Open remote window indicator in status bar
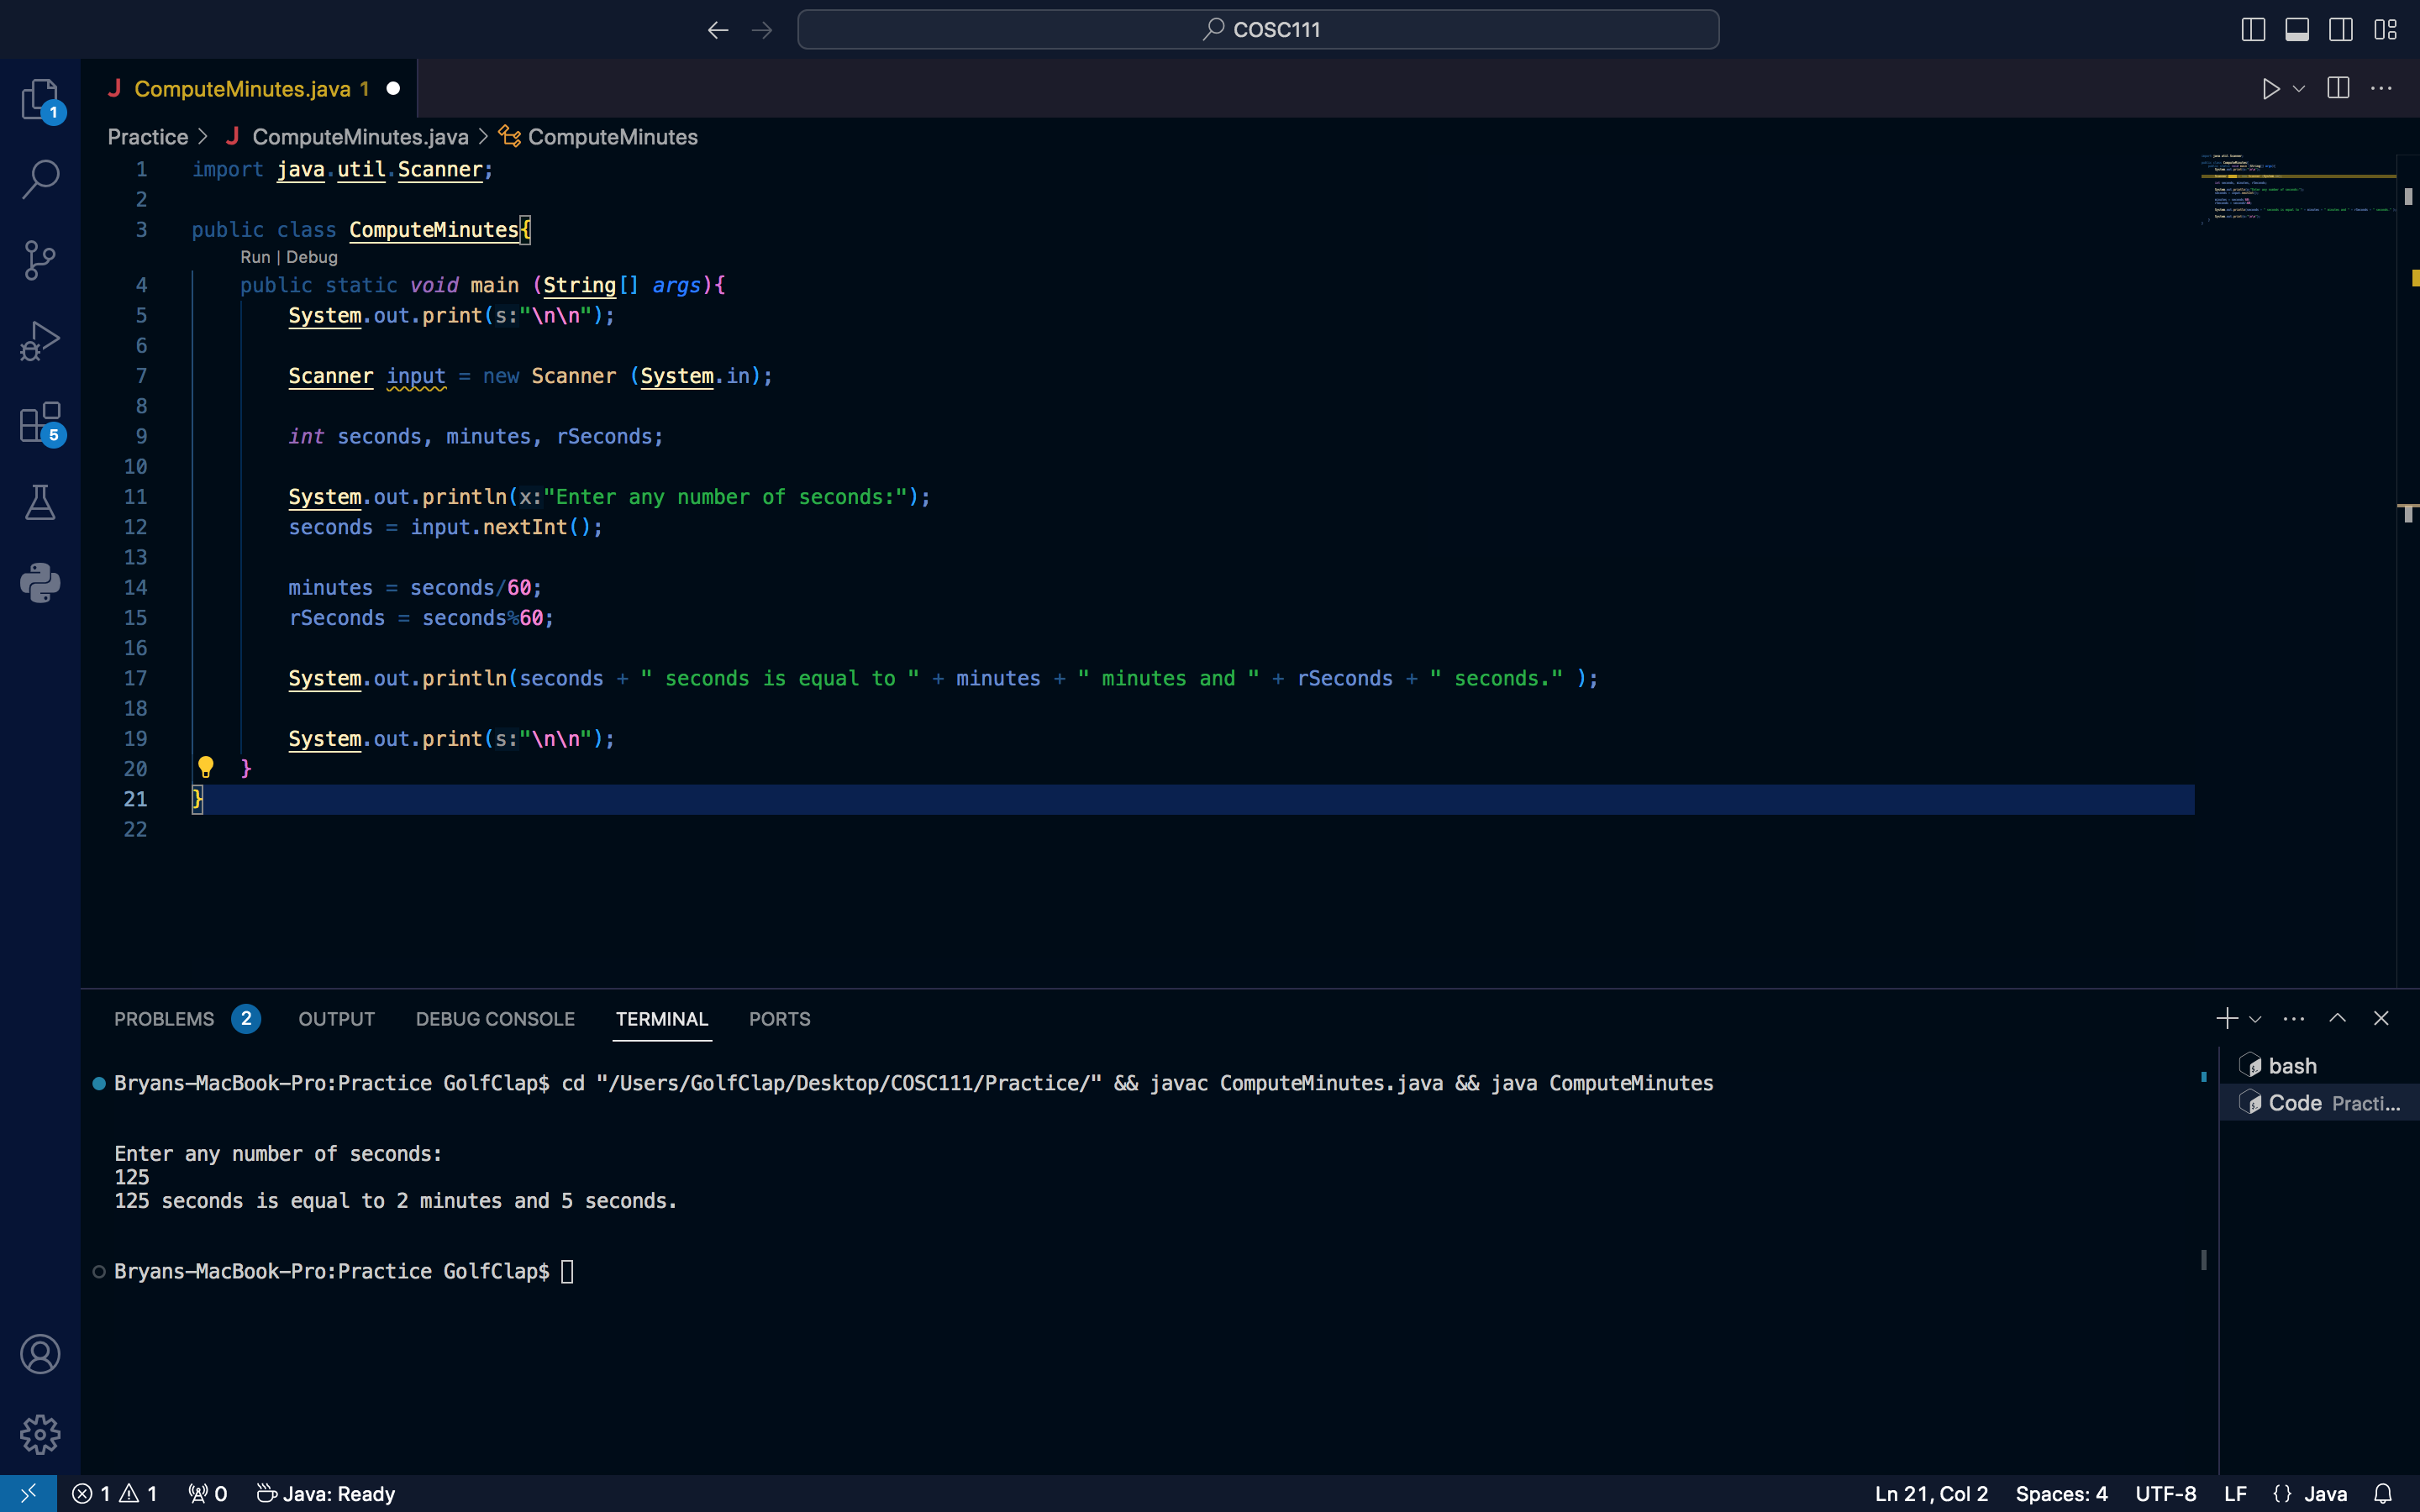This screenshot has height=1512, width=2420. [x=28, y=1493]
